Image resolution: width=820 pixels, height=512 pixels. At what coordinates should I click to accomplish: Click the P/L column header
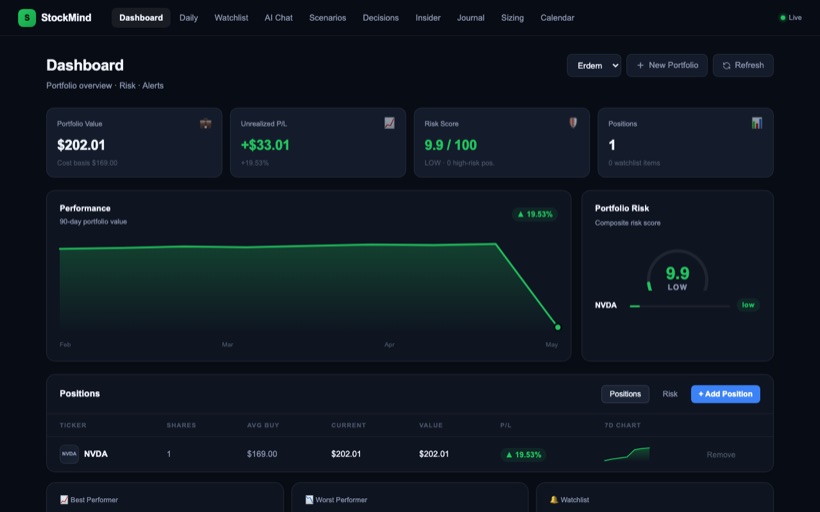(x=506, y=425)
